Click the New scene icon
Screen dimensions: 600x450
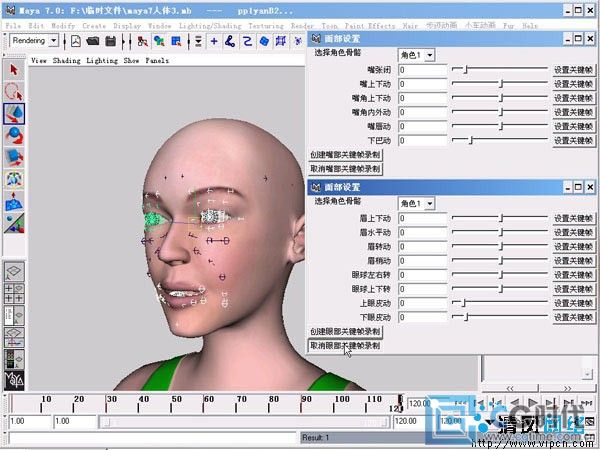pyautogui.click(x=76, y=41)
